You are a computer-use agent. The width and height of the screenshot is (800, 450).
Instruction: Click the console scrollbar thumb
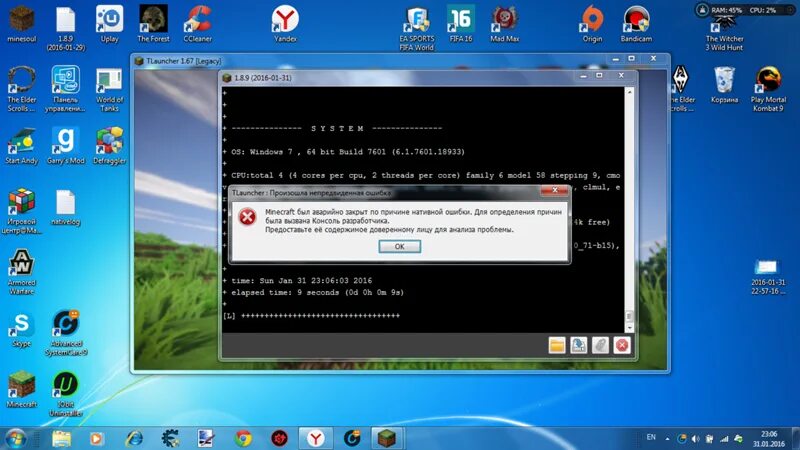pyautogui.click(x=629, y=316)
